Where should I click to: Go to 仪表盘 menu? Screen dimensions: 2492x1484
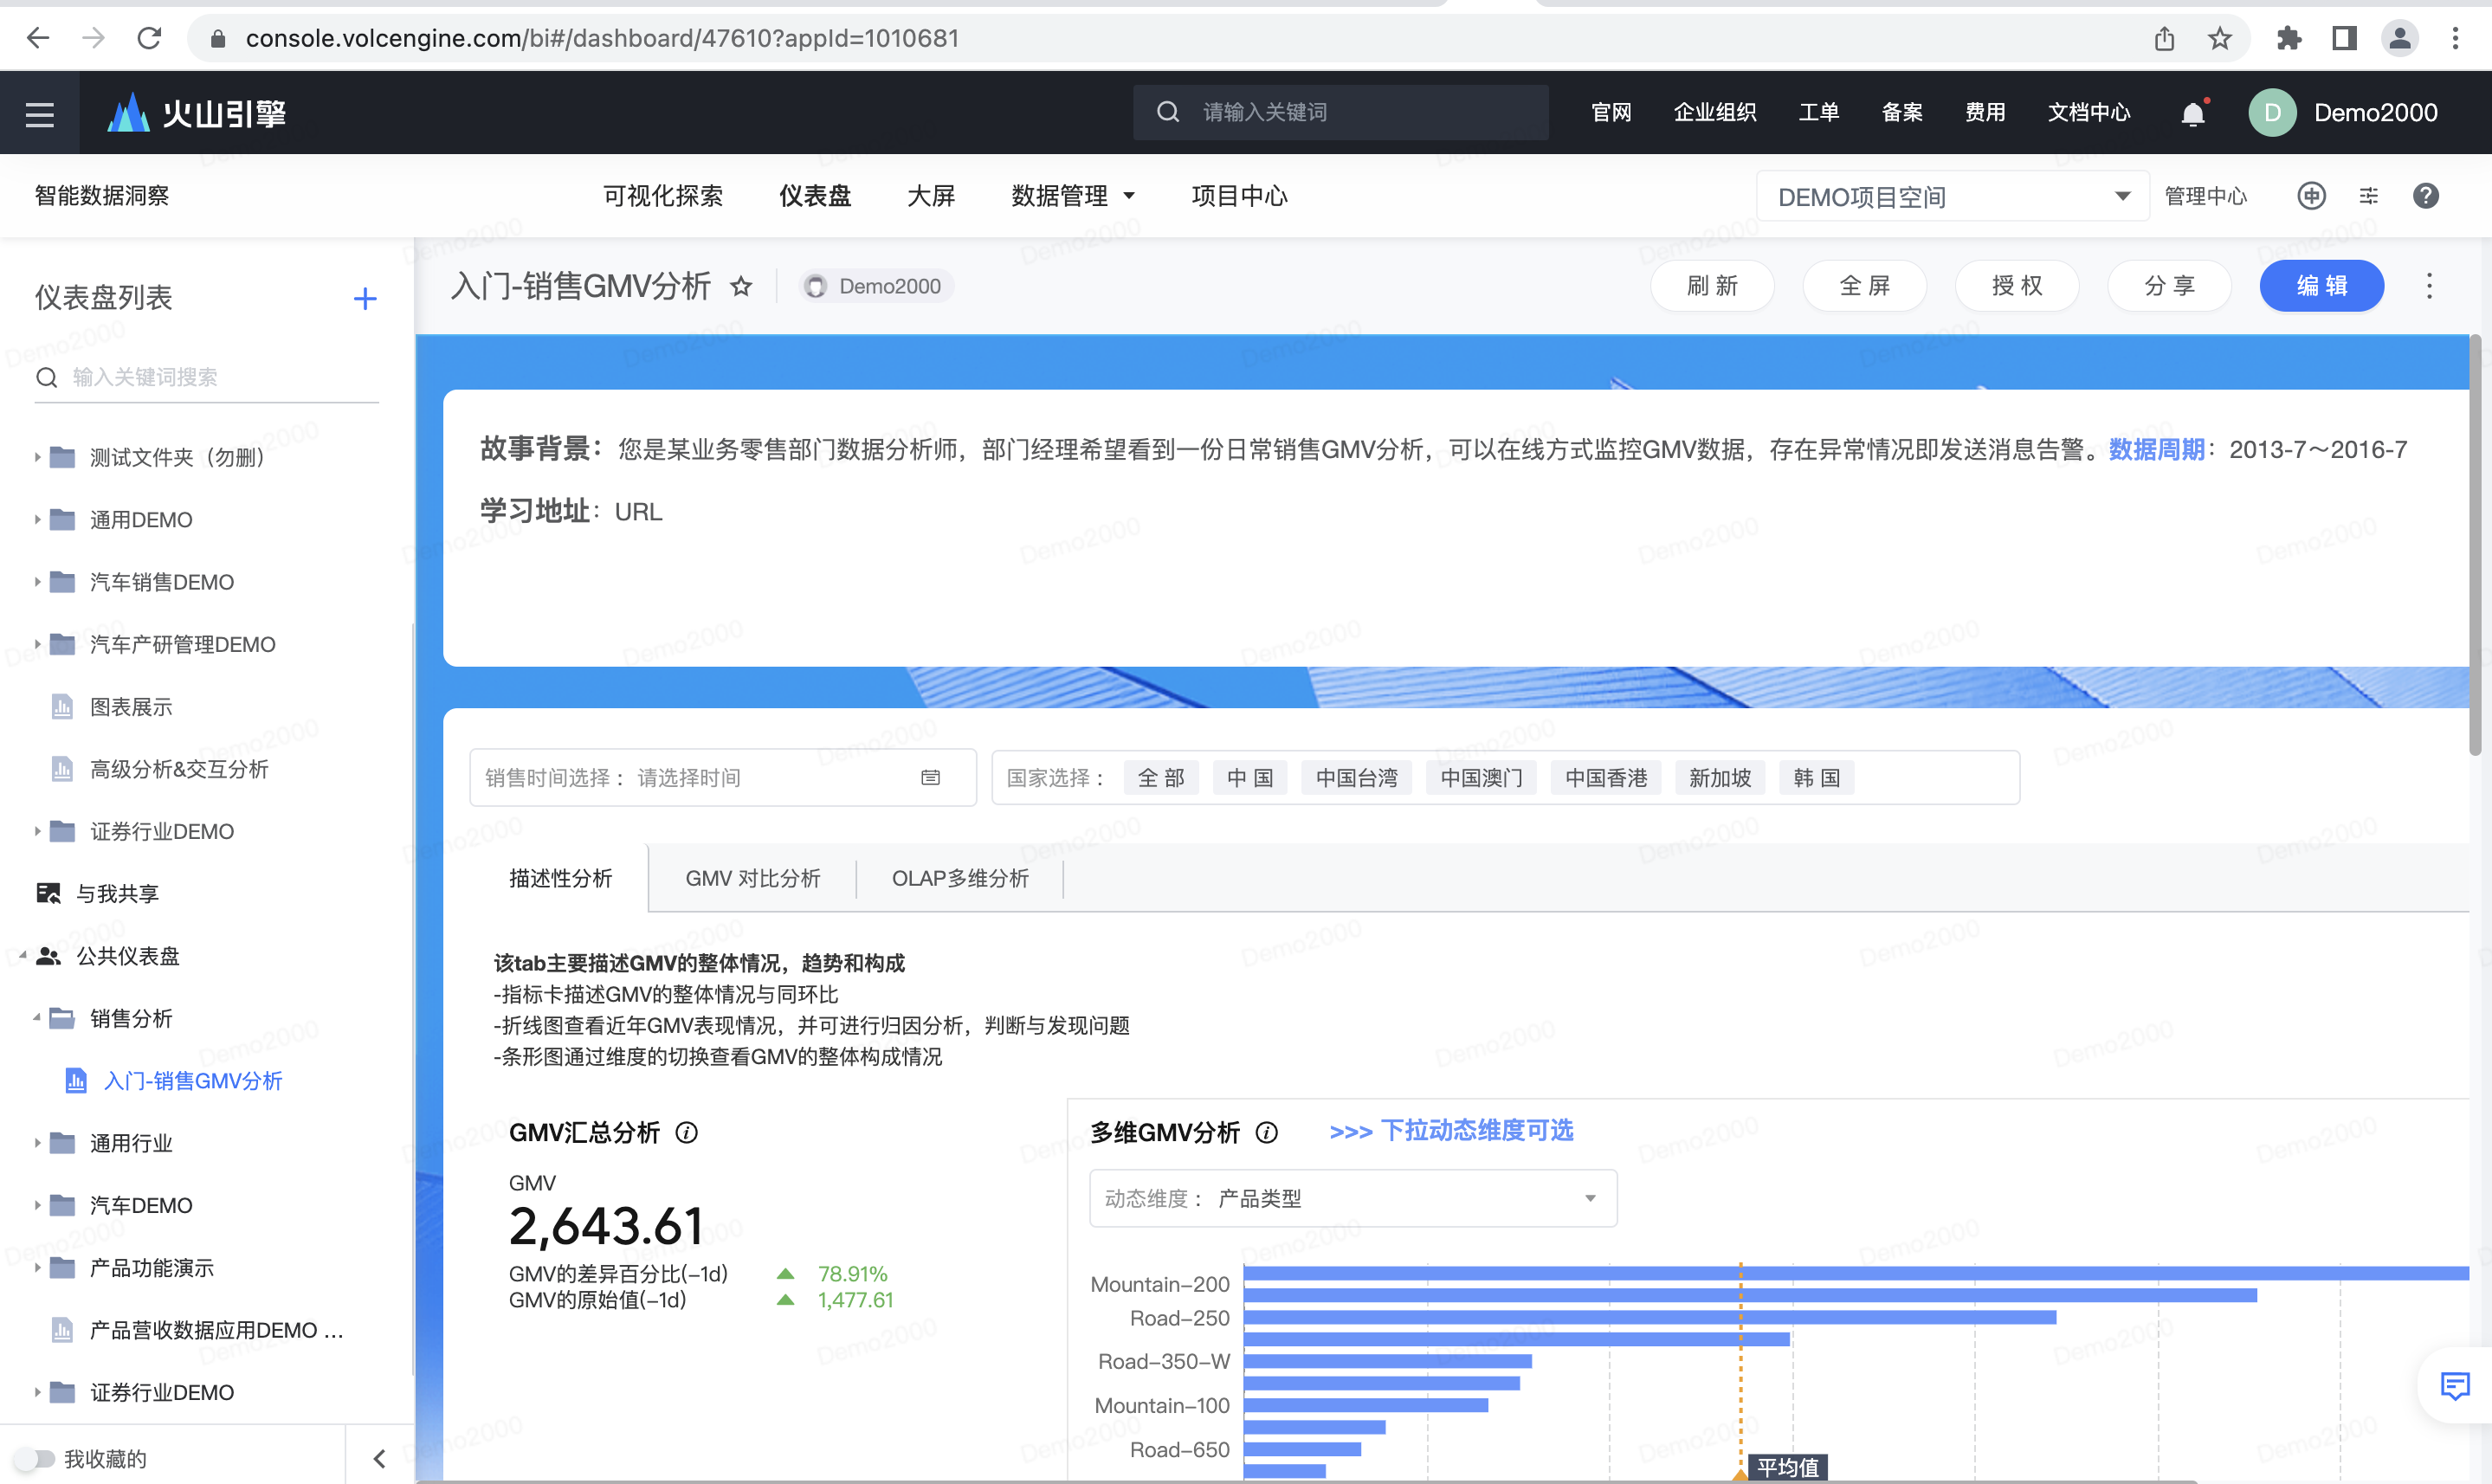[815, 196]
